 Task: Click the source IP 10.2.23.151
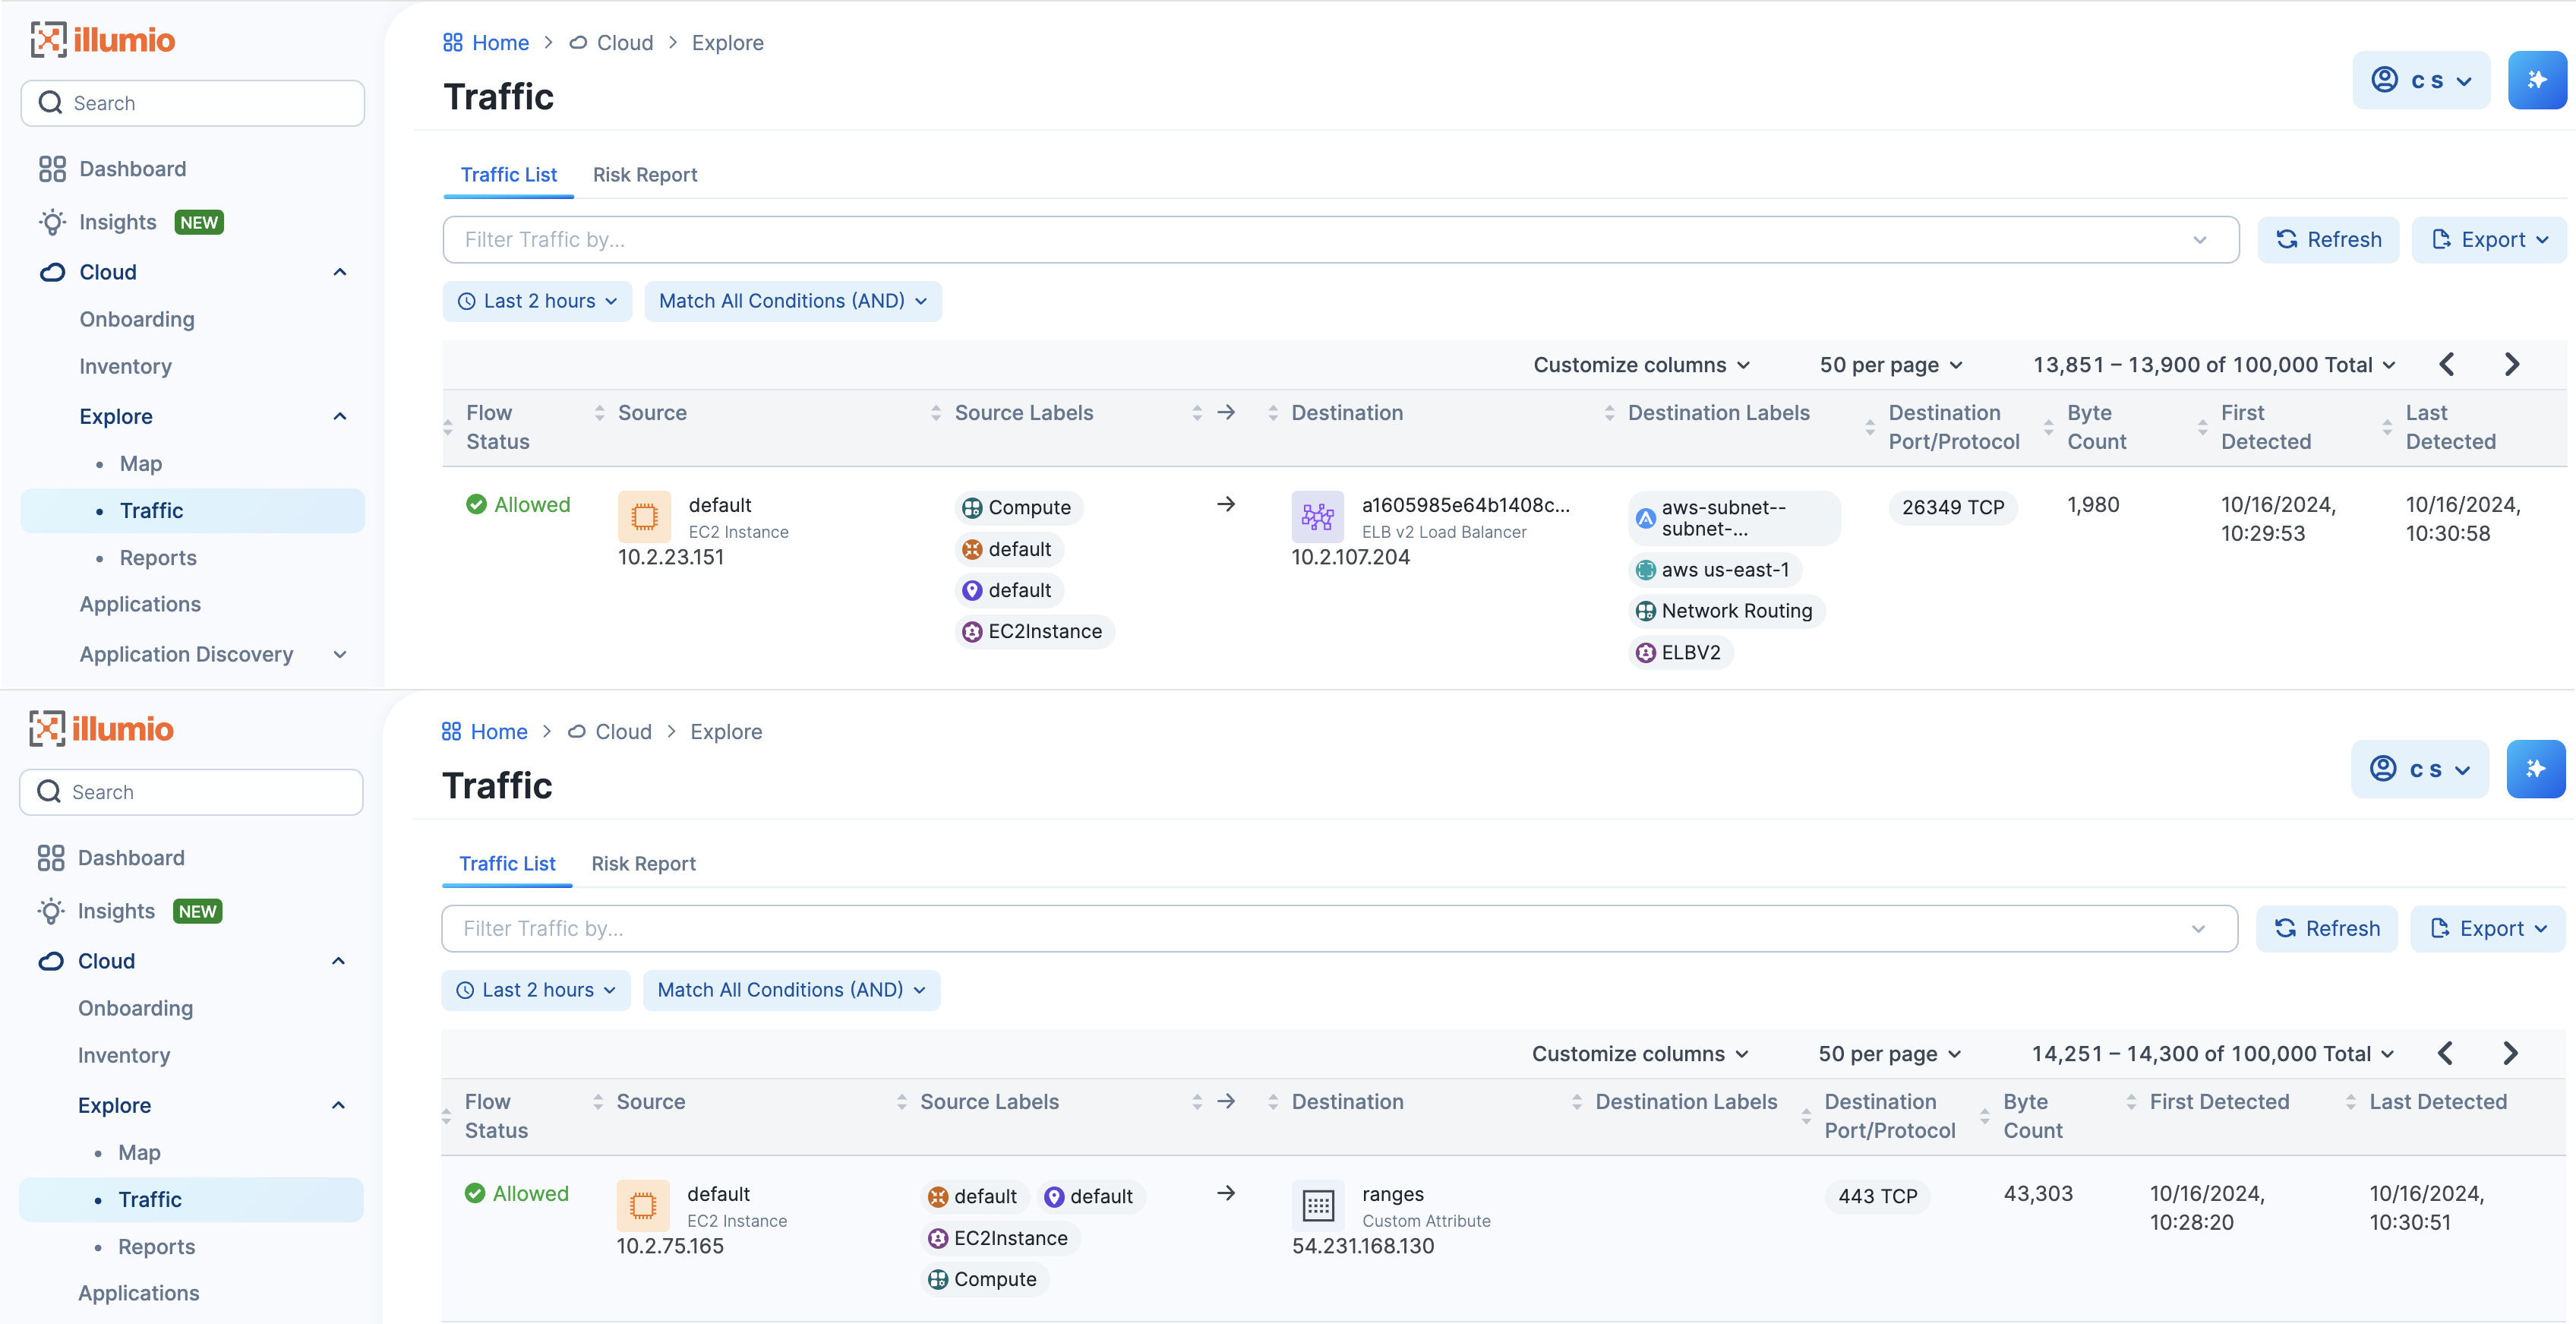[x=671, y=557]
